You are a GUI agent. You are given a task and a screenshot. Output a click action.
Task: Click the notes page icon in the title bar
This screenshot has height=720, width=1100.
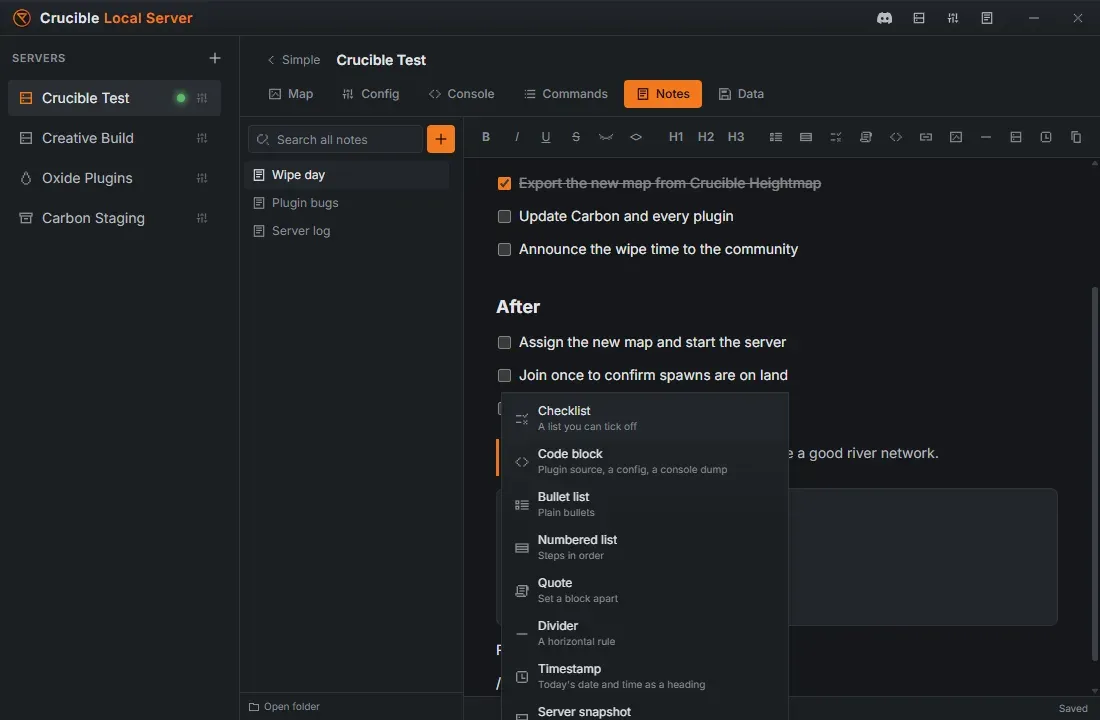click(x=987, y=18)
